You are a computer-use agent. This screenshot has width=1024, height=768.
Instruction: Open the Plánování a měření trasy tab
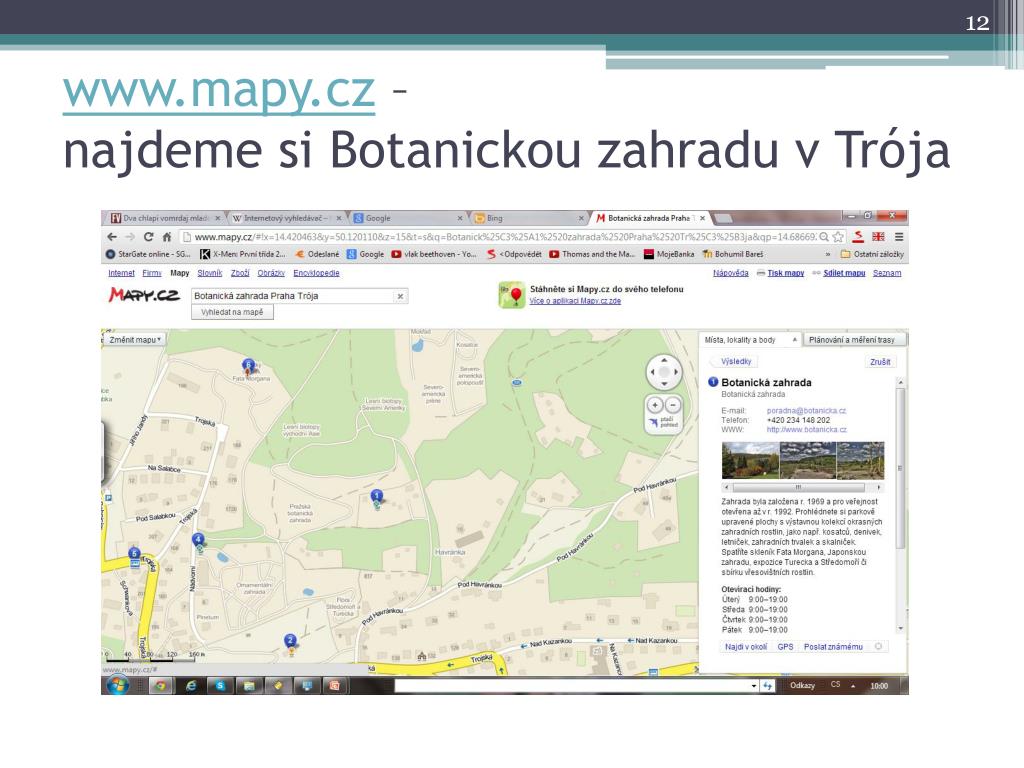tap(852, 340)
